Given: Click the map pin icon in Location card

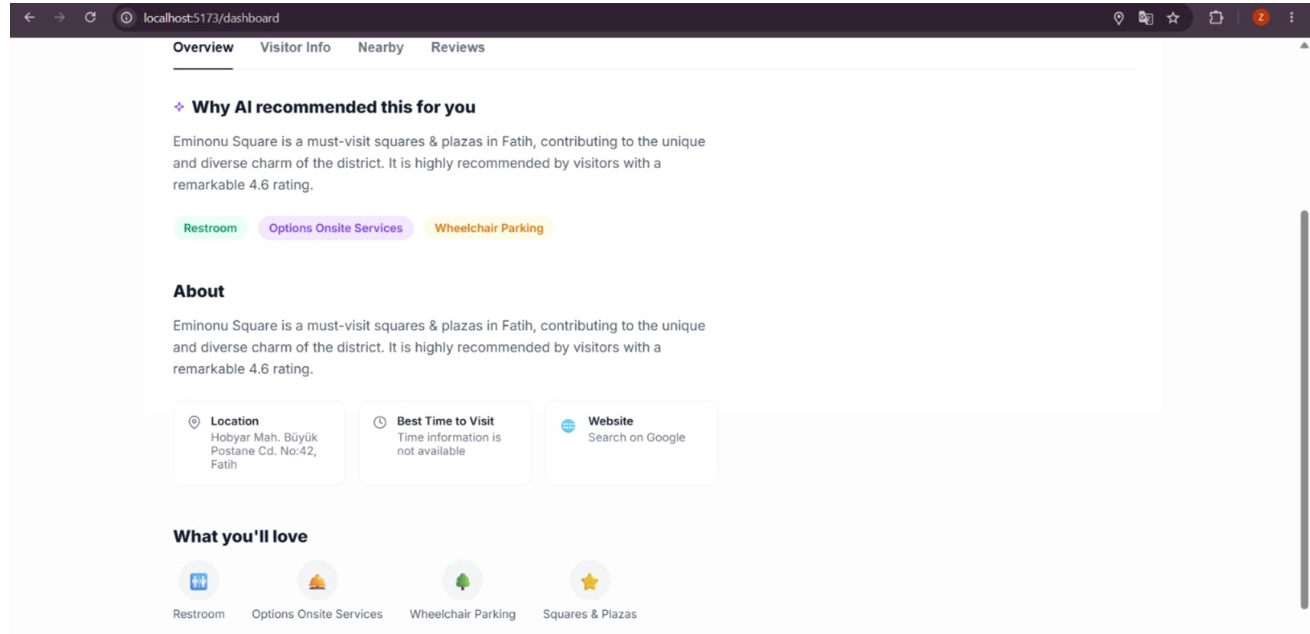Looking at the screenshot, I should point(194,423).
